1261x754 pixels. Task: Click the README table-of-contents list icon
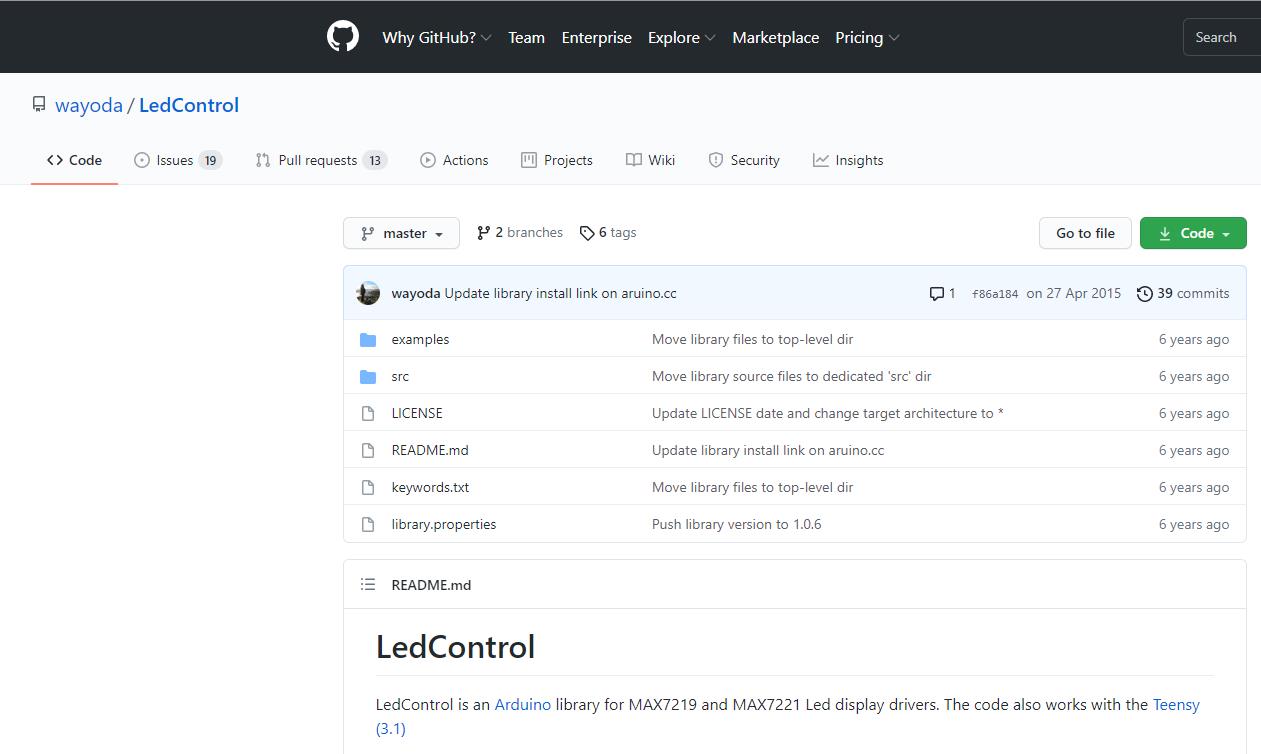[x=368, y=584]
